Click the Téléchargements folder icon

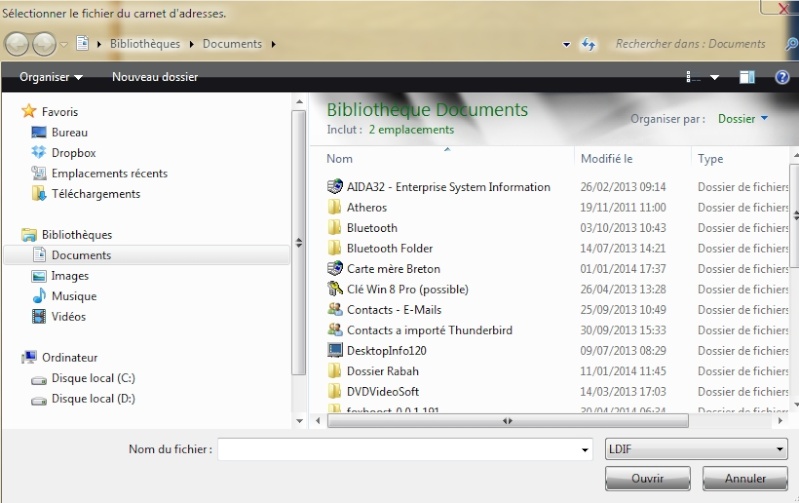click(39, 194)
